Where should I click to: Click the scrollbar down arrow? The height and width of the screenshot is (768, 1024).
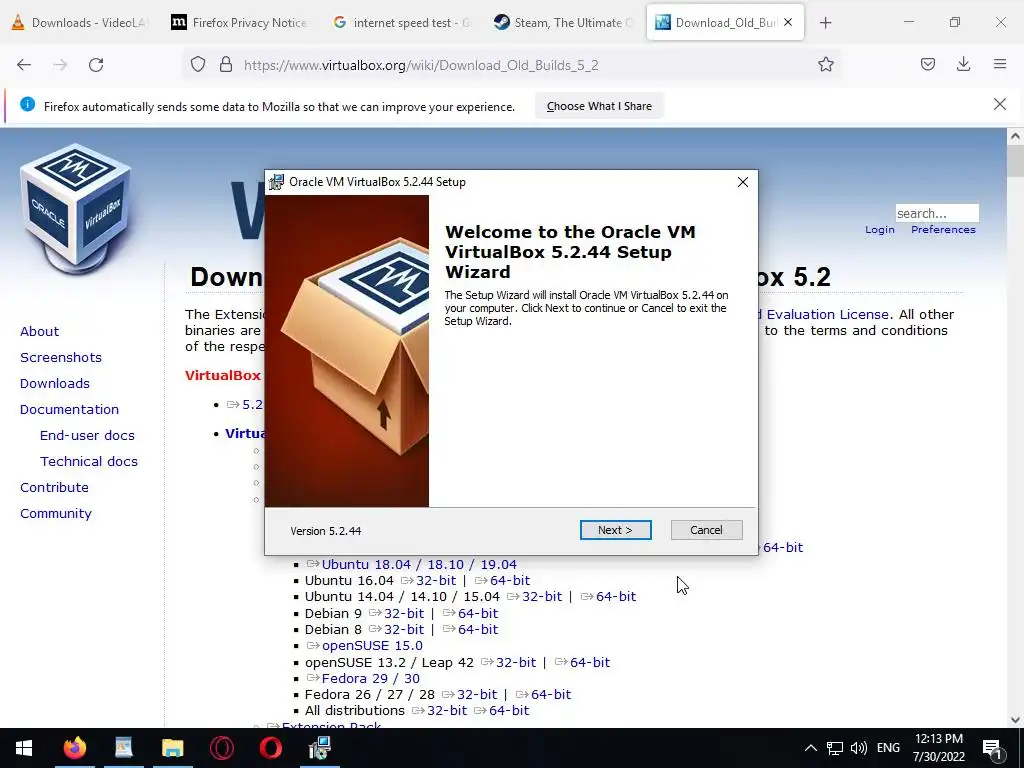tap(1015, 720)
